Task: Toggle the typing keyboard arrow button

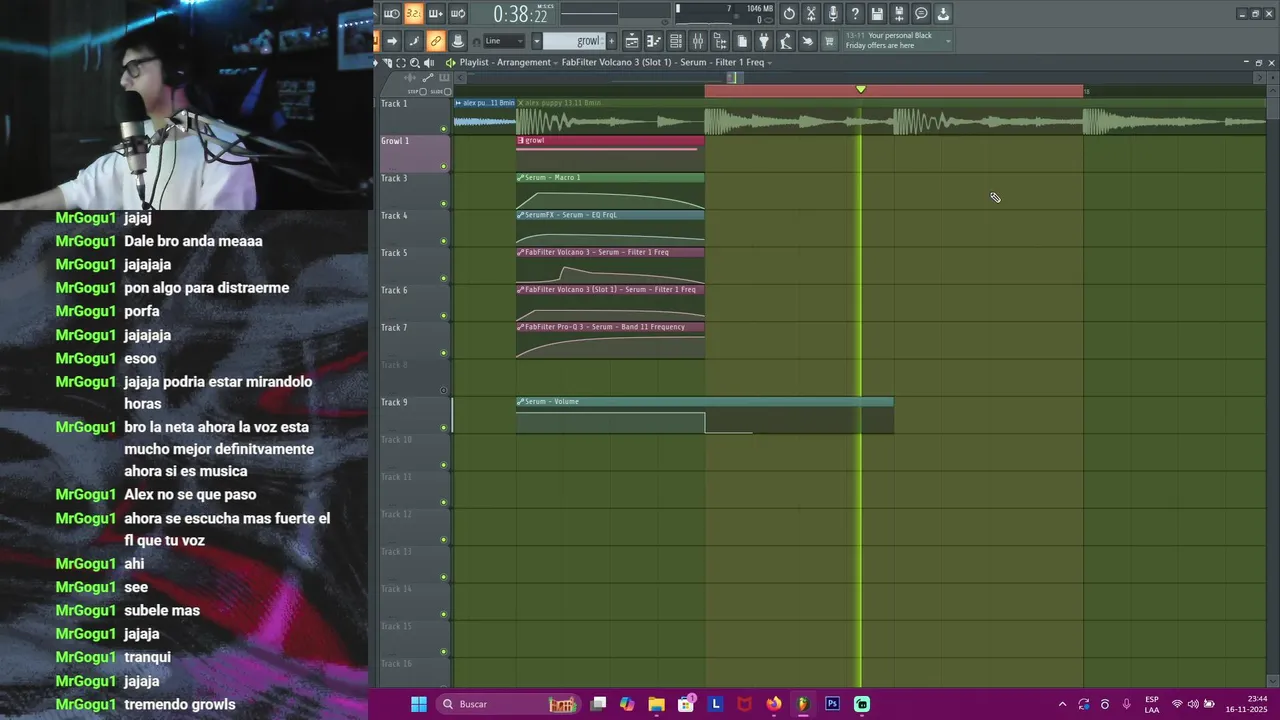Action: pos(392,41)
